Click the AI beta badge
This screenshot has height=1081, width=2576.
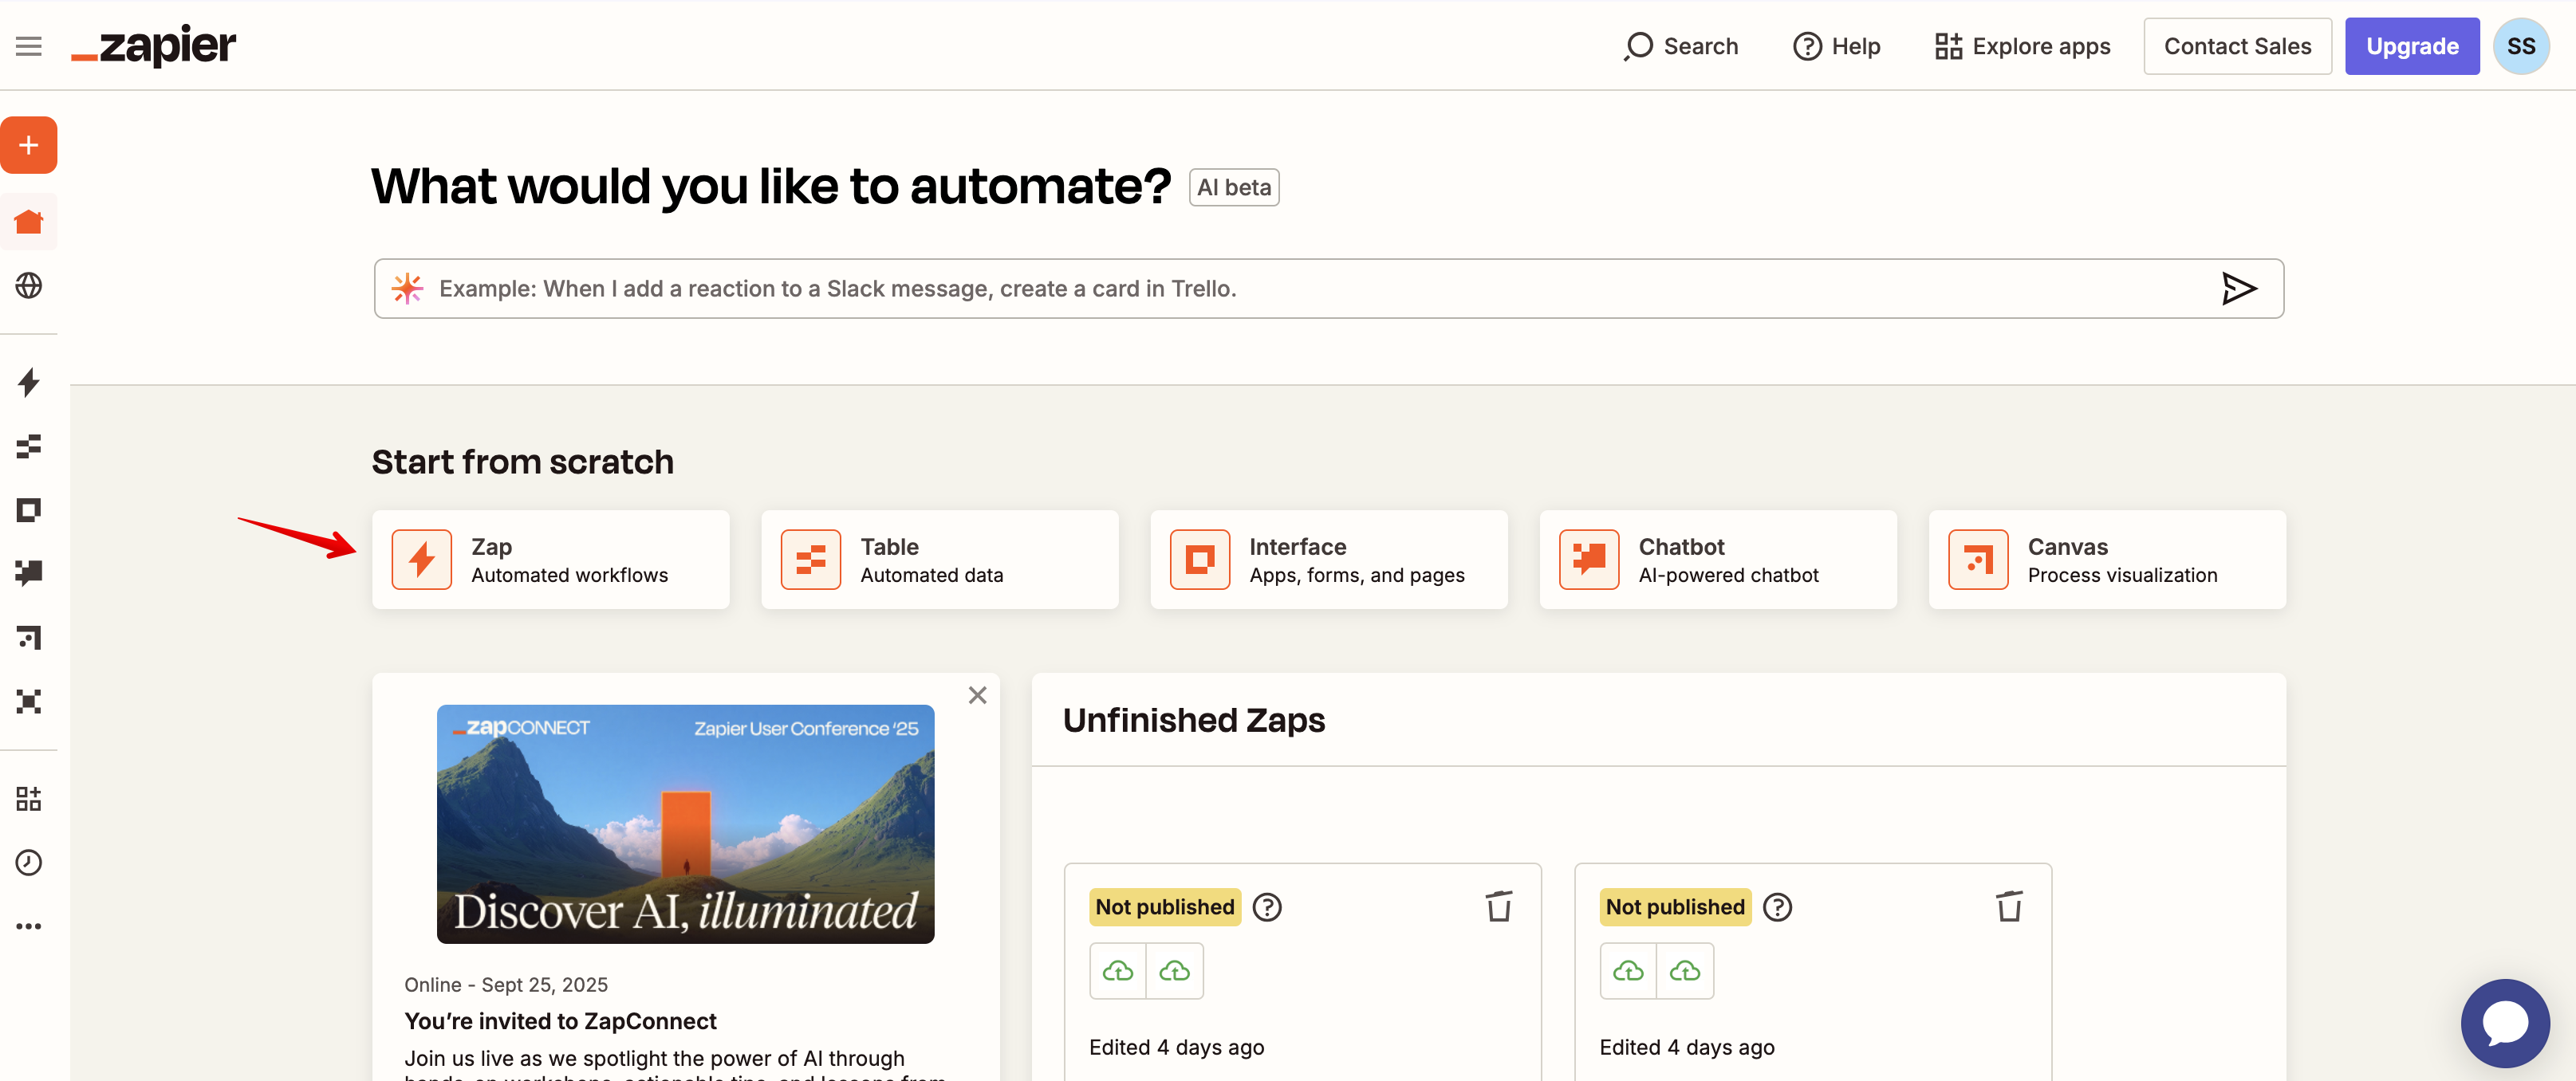tap(1234, 187)
